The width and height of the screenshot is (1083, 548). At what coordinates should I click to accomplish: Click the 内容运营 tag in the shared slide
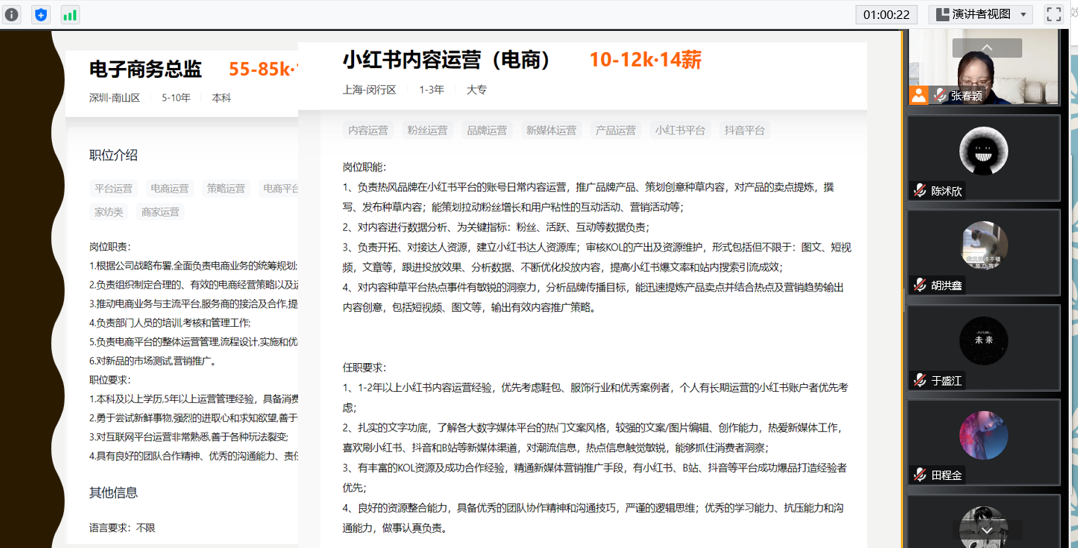[368, 130]
